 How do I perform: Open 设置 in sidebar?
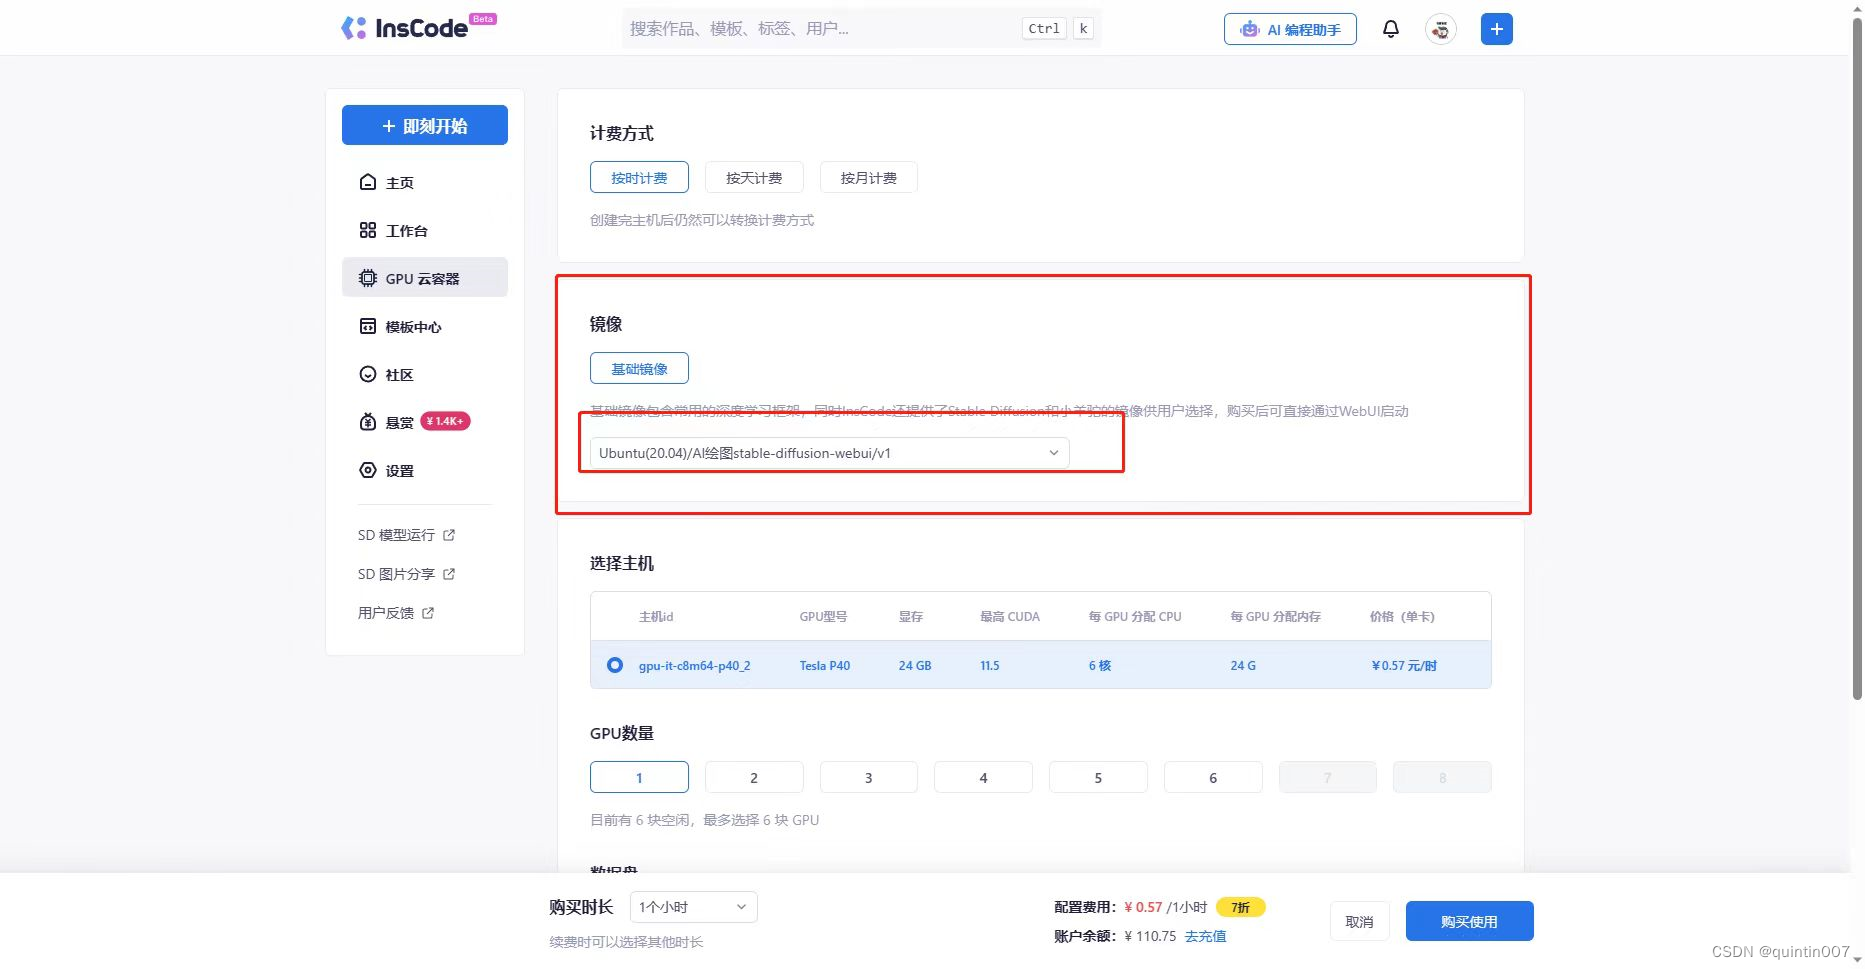(425, 470)
